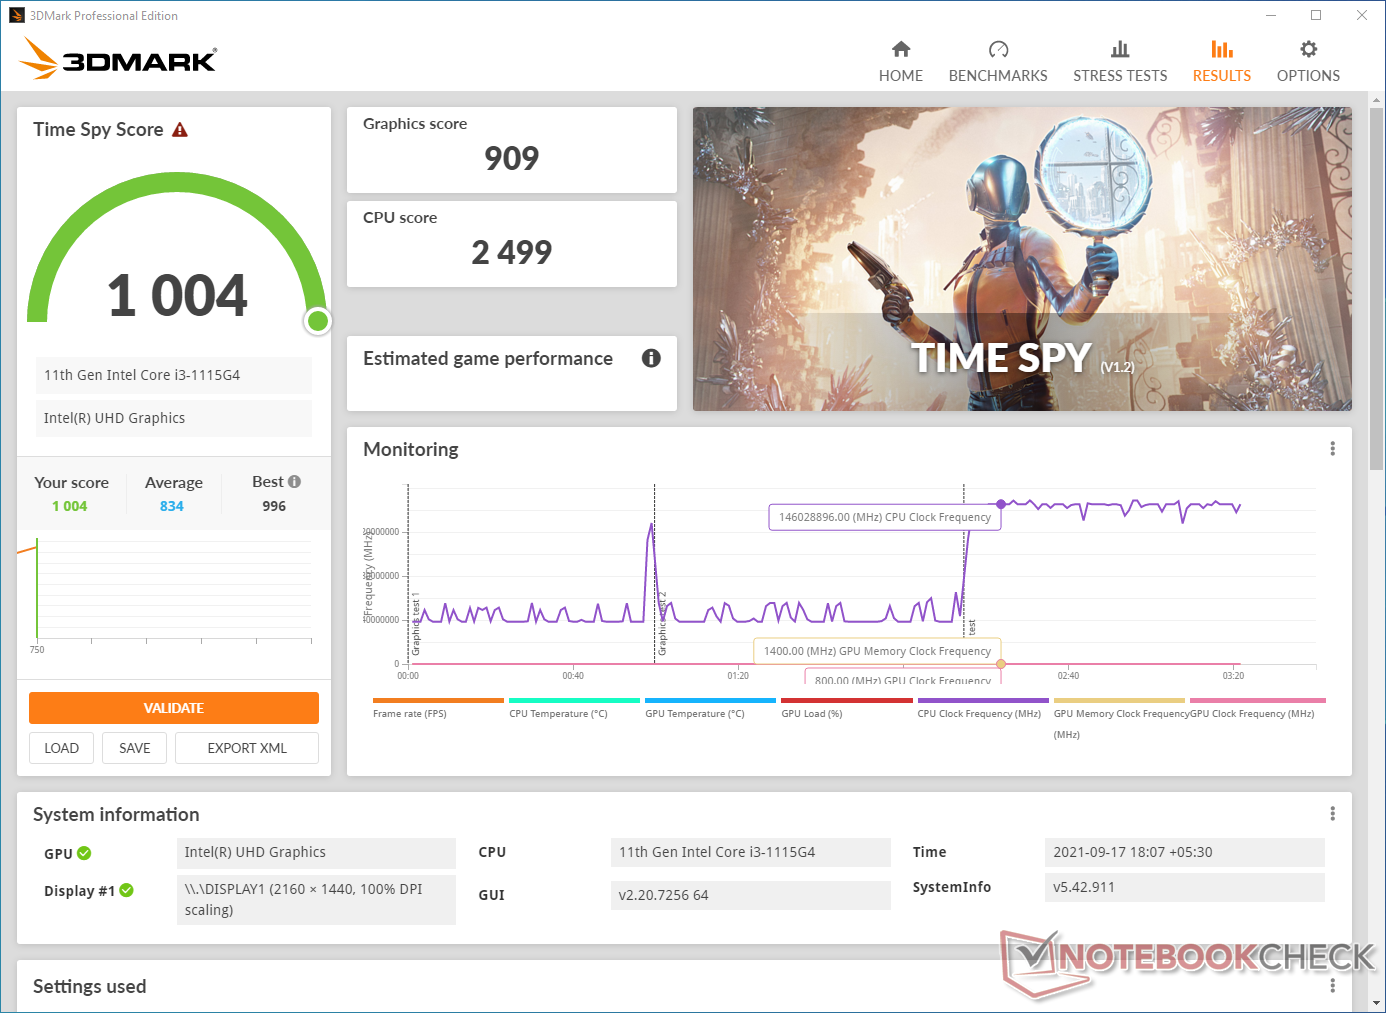This screenshot has height=1013, width=1386.
Task: Click the Intel(R) UHD Graphics field under the score
Action: pos(174,418)
